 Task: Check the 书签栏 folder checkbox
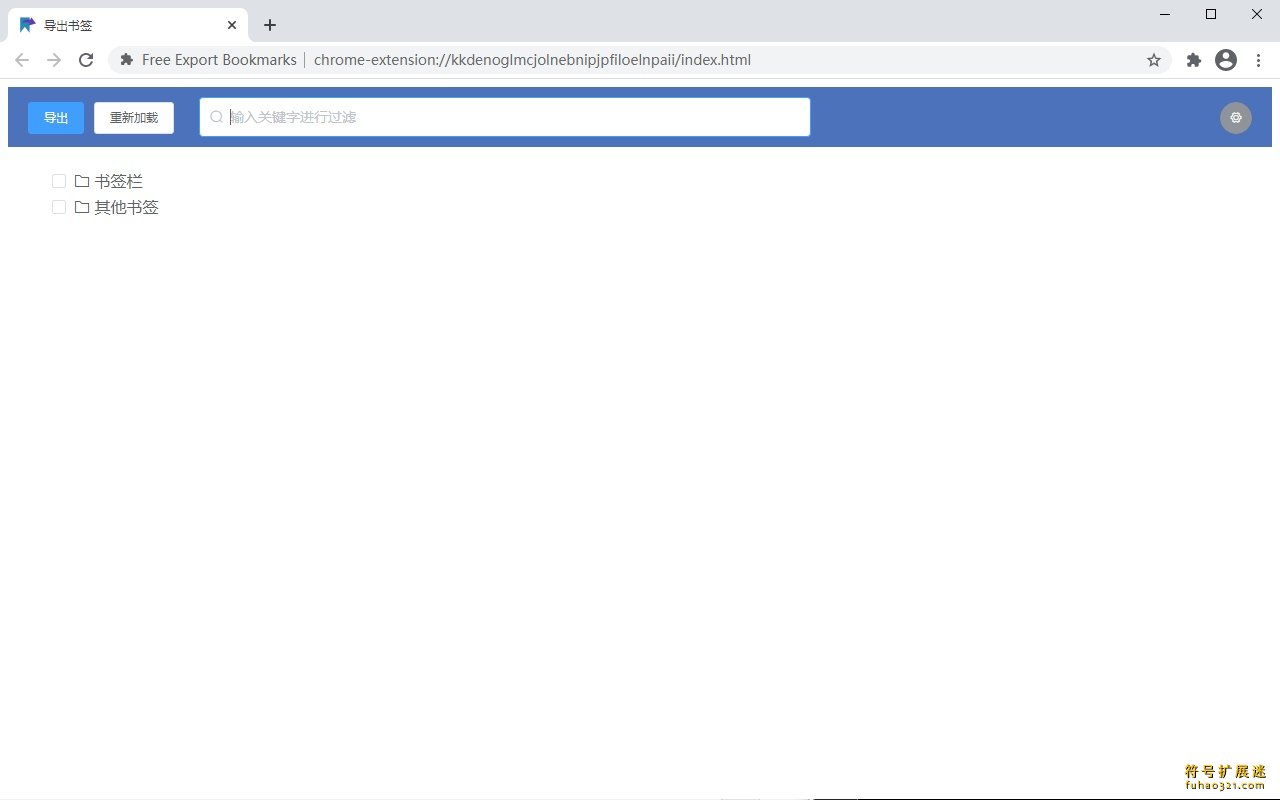(x=59, y=181)
